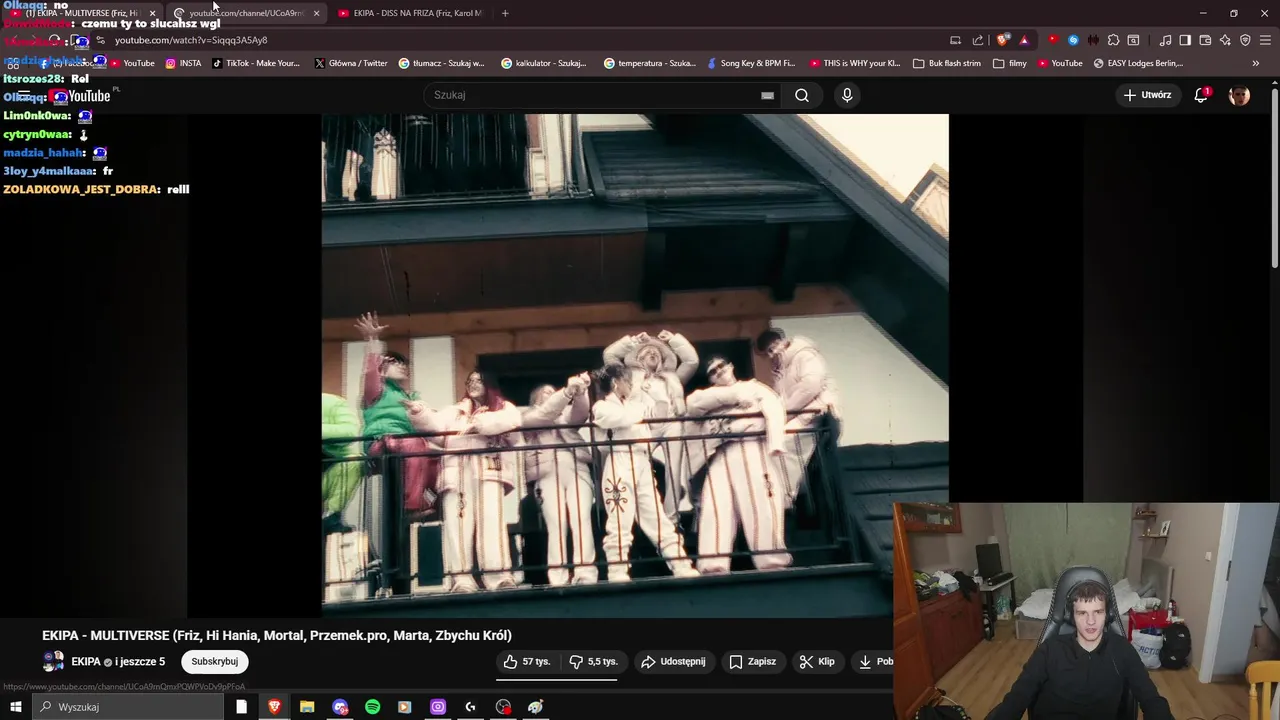Start voice search with the microphone icon
1280x720 pixels.
[x=847, y=95]
